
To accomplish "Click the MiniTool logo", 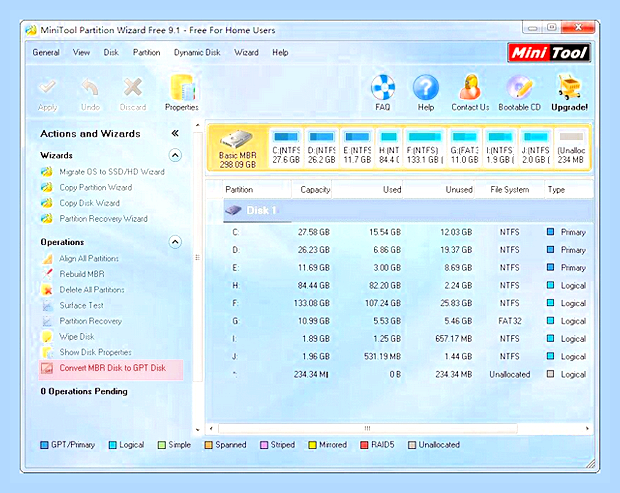I will [x=549, y=53].
